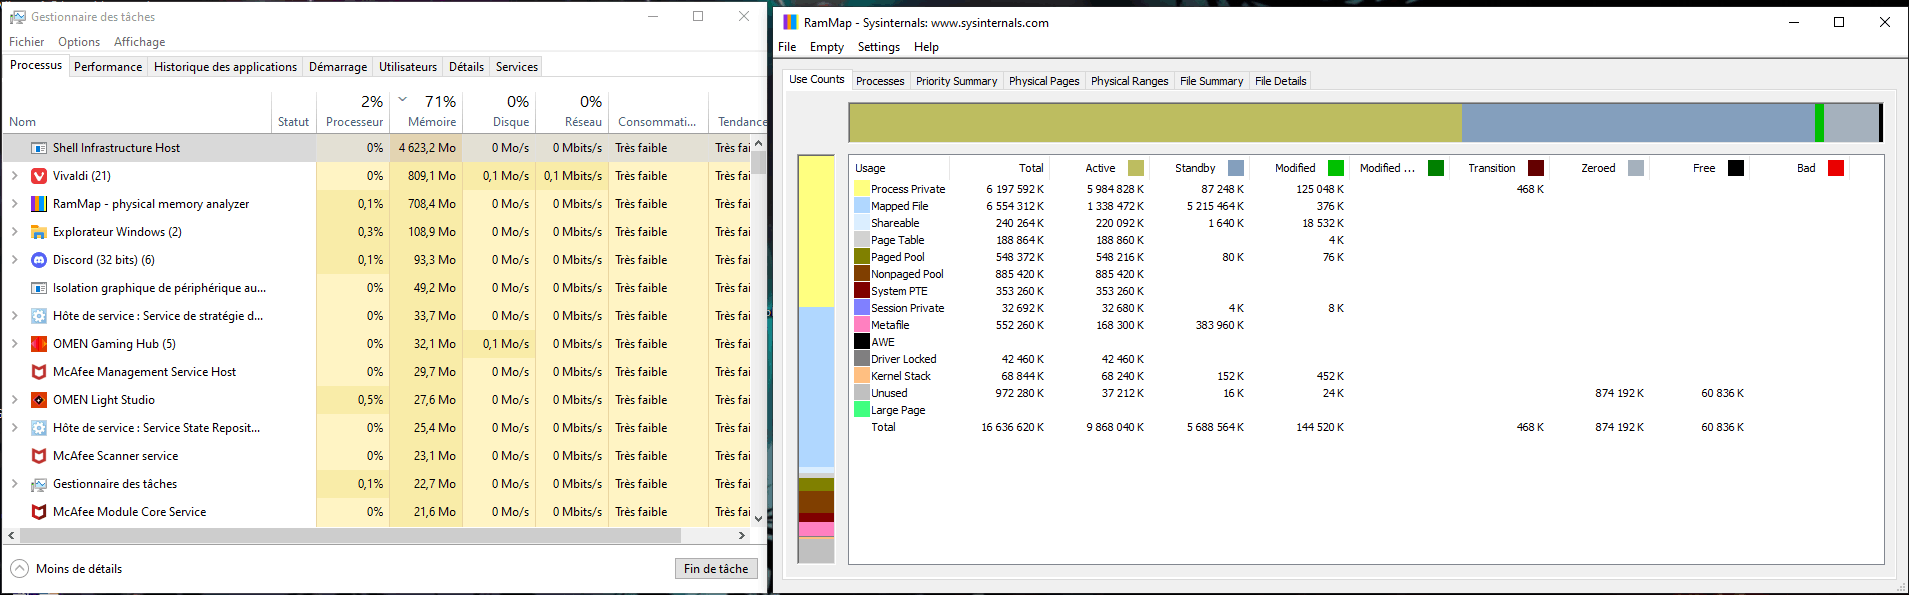The image size is (1909, 595).
Task: Click the green Modified color swatch
Action: pyautogui.click(x=1336, y=168)
